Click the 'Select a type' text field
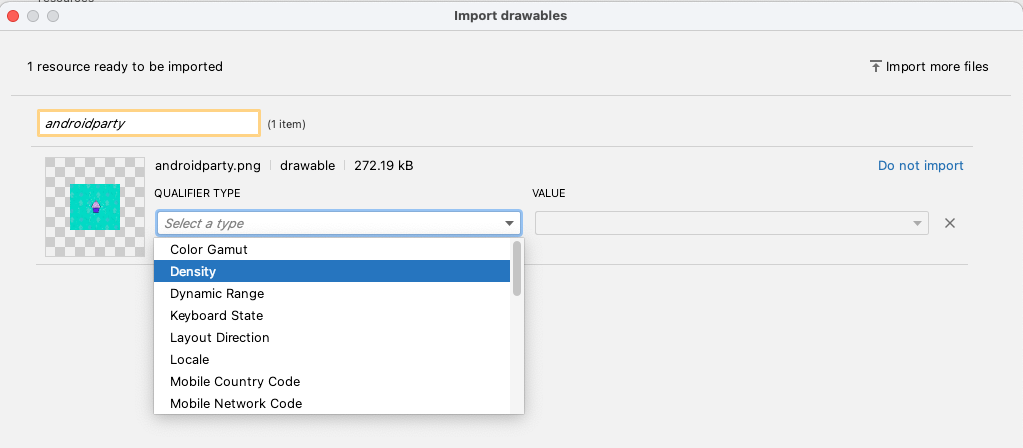Viewport: 1023px width, 448px height. pyautogui.click(x=328, y=224)
